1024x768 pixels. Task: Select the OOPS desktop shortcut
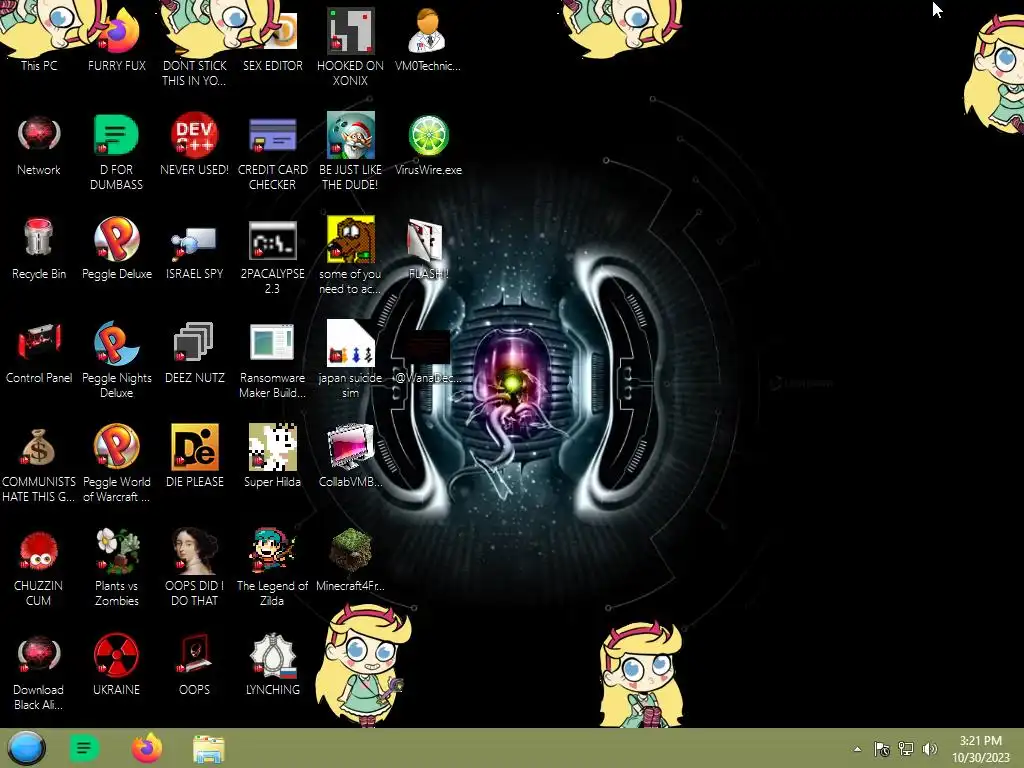195,665
